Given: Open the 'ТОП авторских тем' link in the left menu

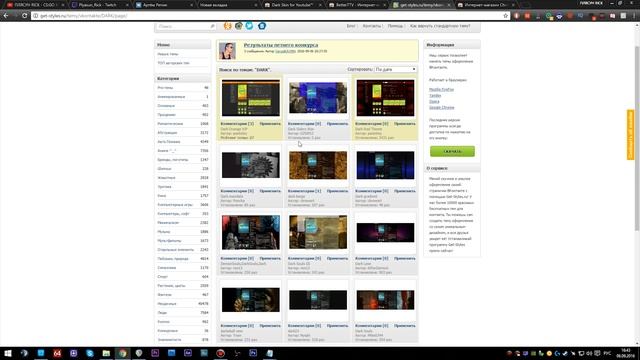Looking at the screenshot, I should coord(173,63).
